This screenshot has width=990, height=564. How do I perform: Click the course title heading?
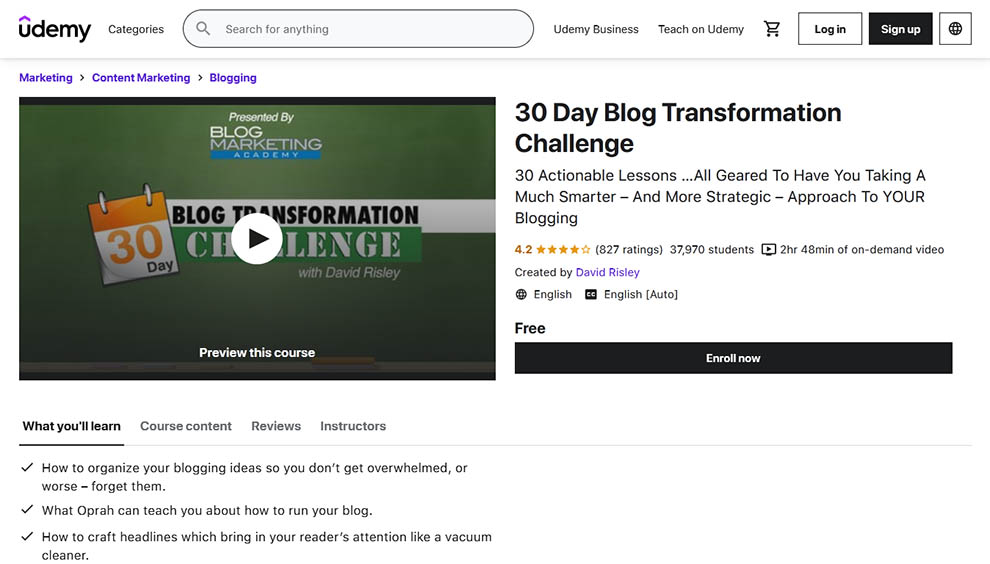tap(678, 128)
